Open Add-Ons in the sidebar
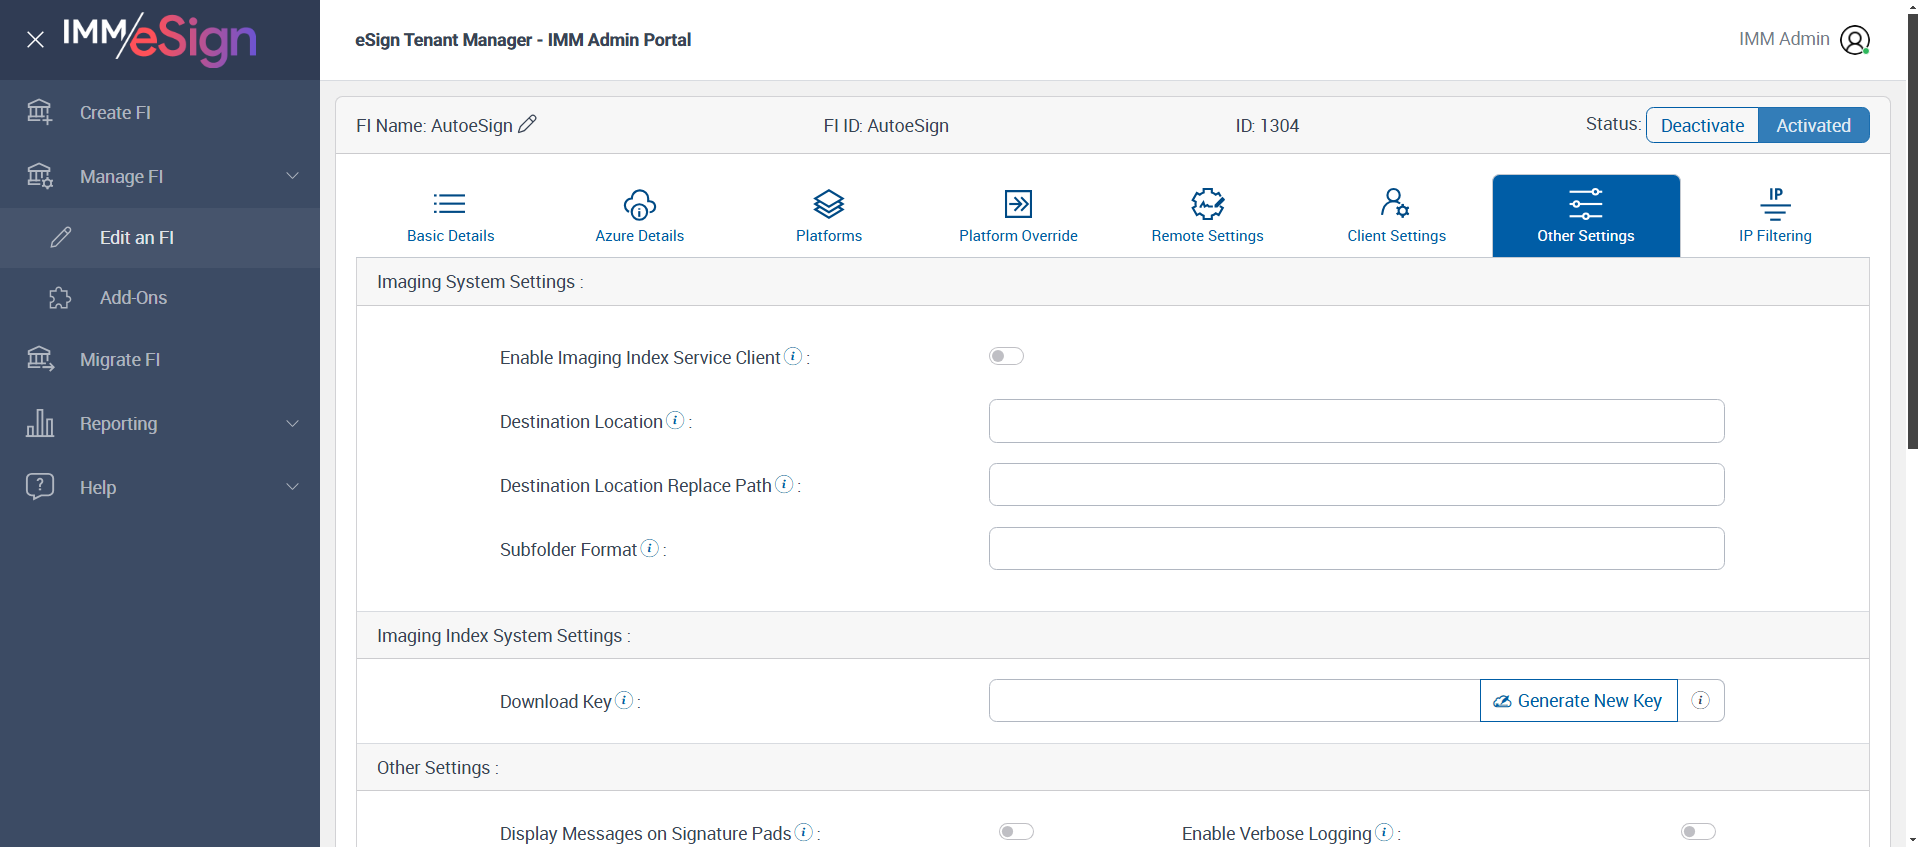Image resolution: width=1920 pixels, height=847 pixels. (133, 298)
